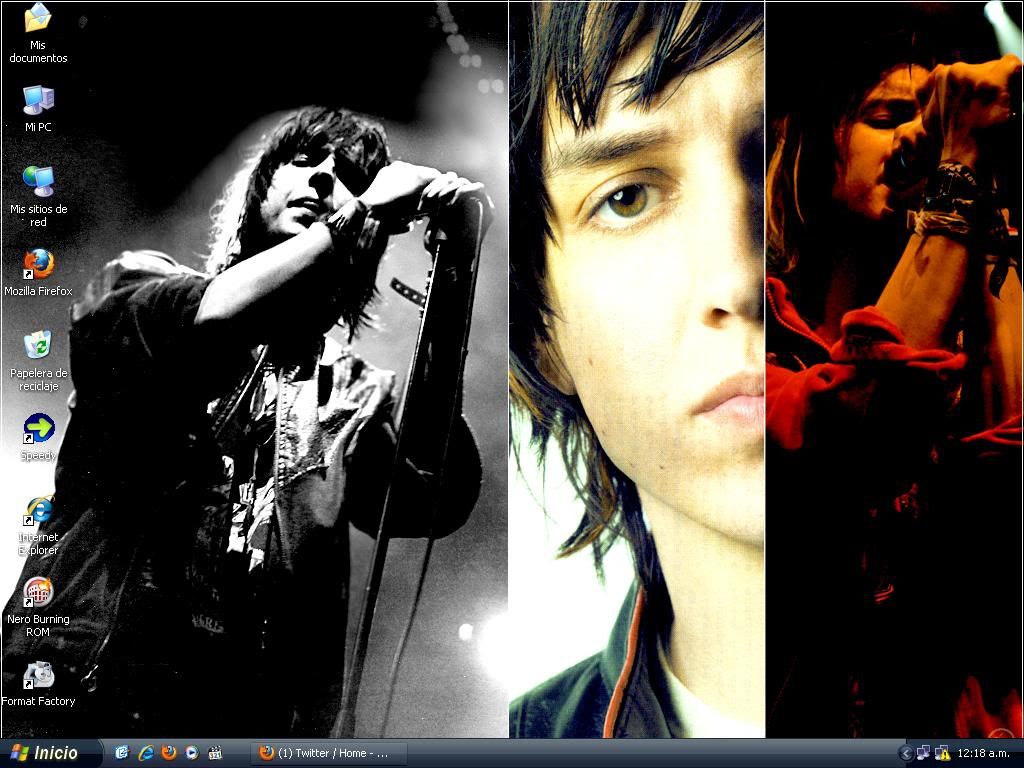This screenshot has height=768, width=1024.
Task: Click Show Desktop in quick launch
Action: (x=123, y=753)
